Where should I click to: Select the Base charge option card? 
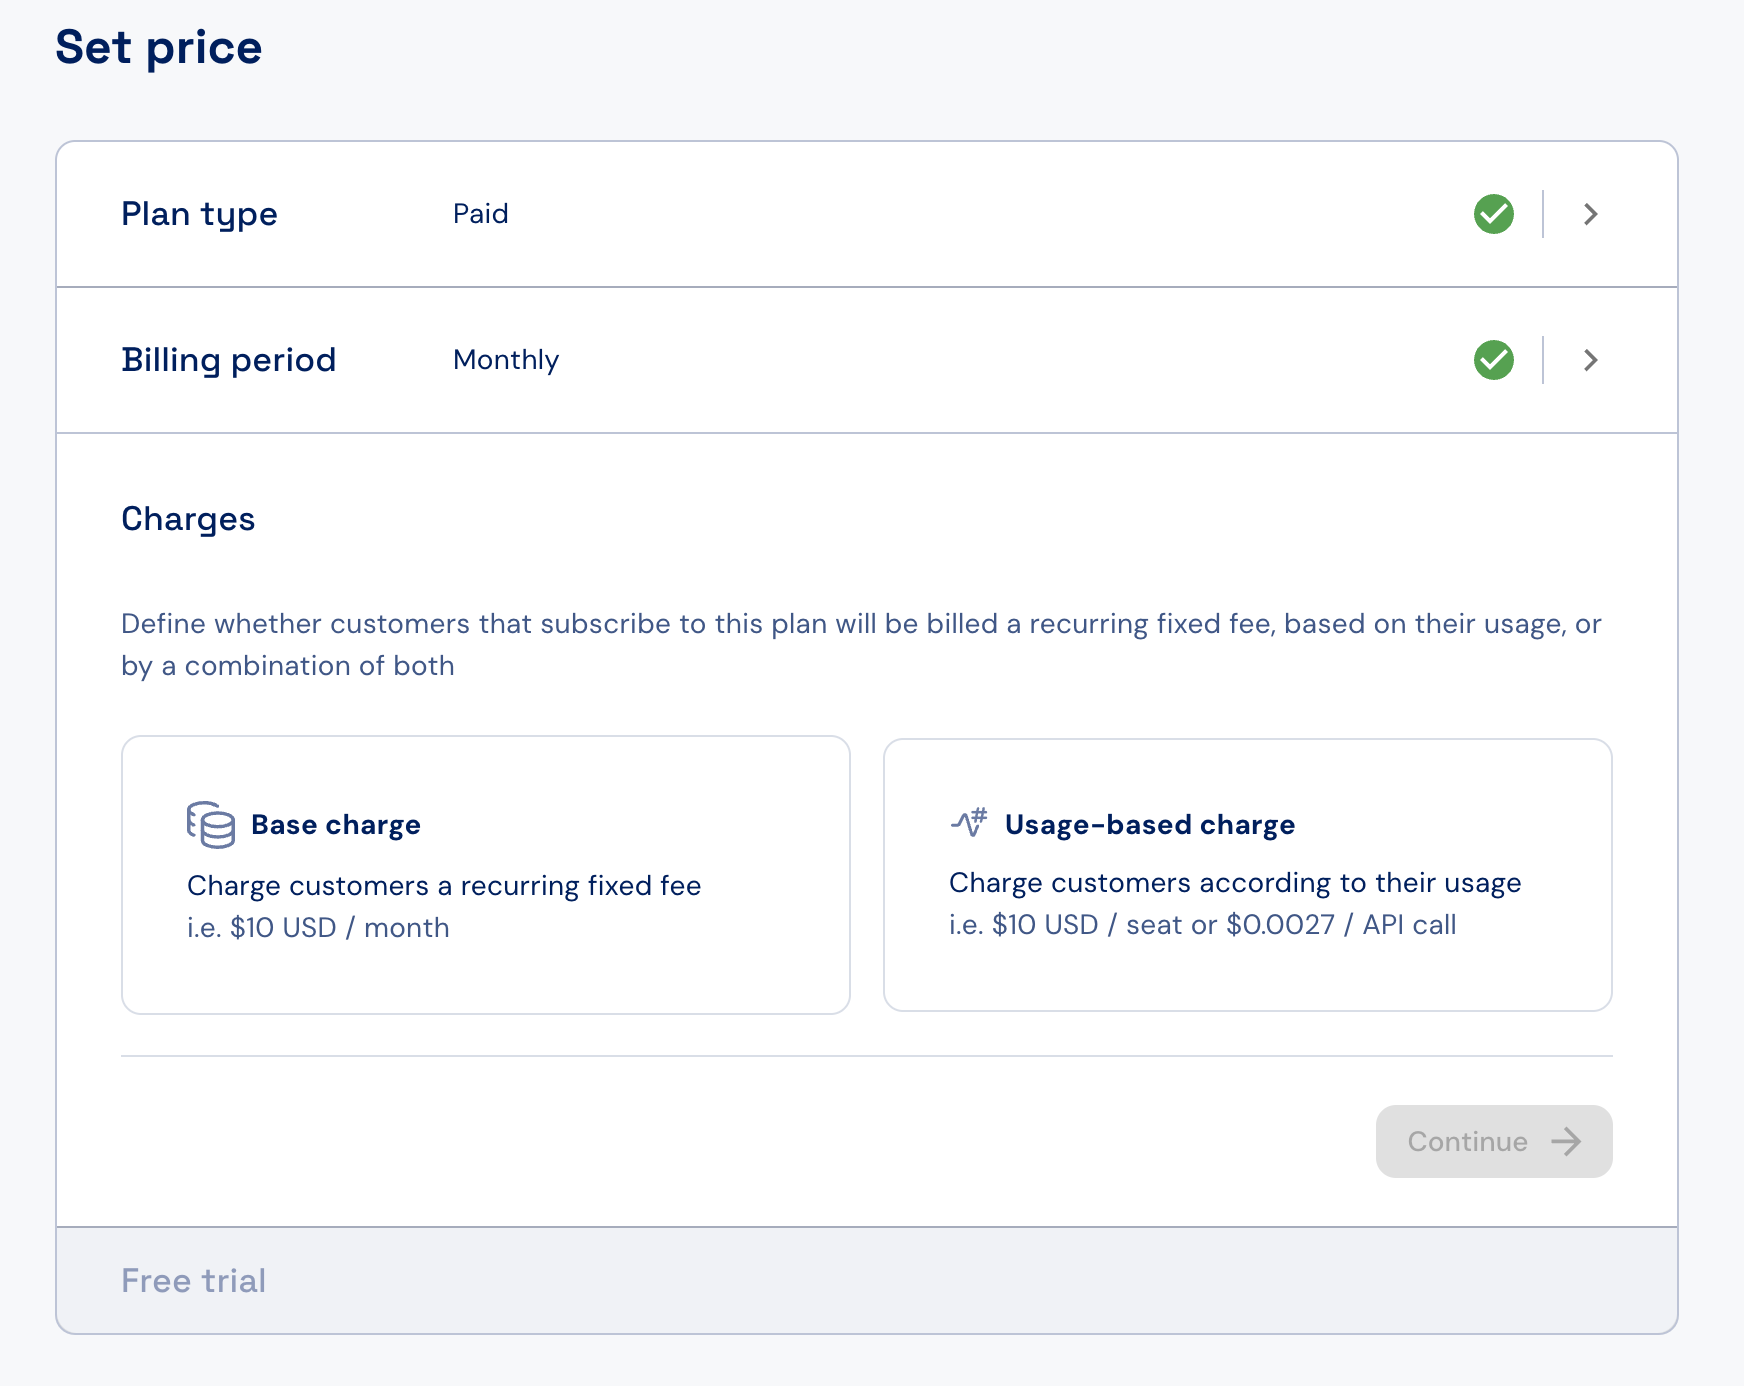click(x=486, y=875)
